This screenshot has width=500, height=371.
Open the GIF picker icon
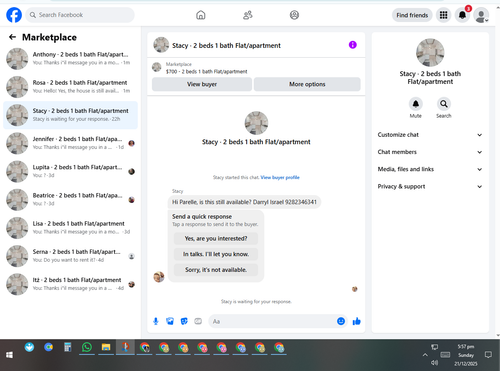[x=198, y=321]
